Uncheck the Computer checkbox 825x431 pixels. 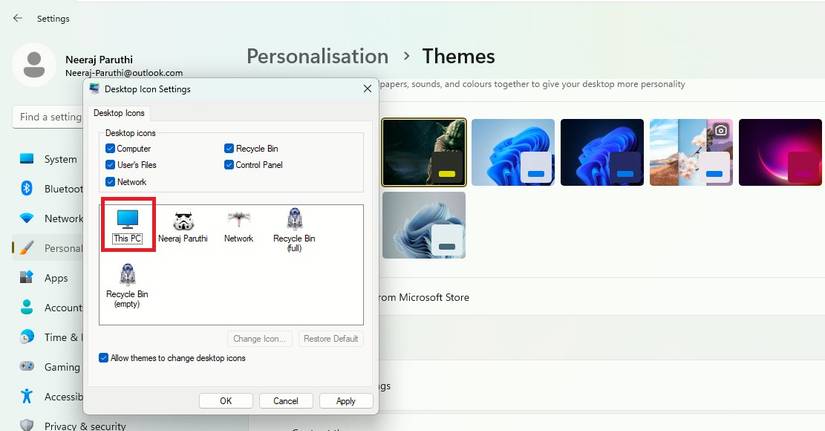110,148
